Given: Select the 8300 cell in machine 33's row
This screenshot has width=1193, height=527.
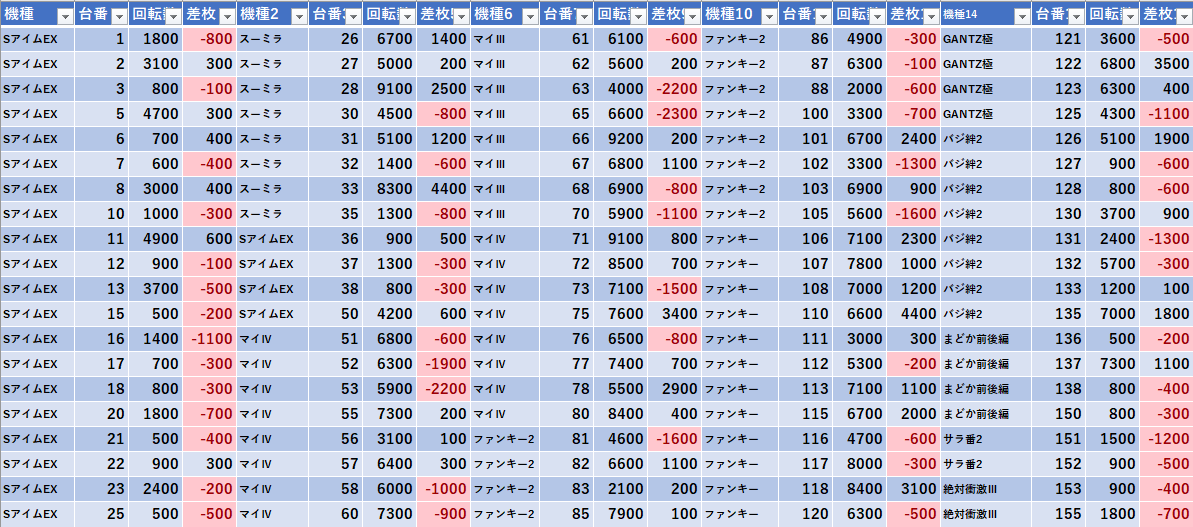Looking at the screenshot, I should (390, 189).
